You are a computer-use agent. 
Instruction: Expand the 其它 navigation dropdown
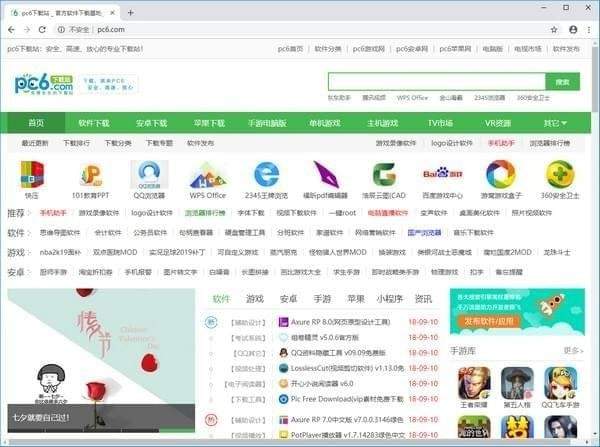pos(555,123)
